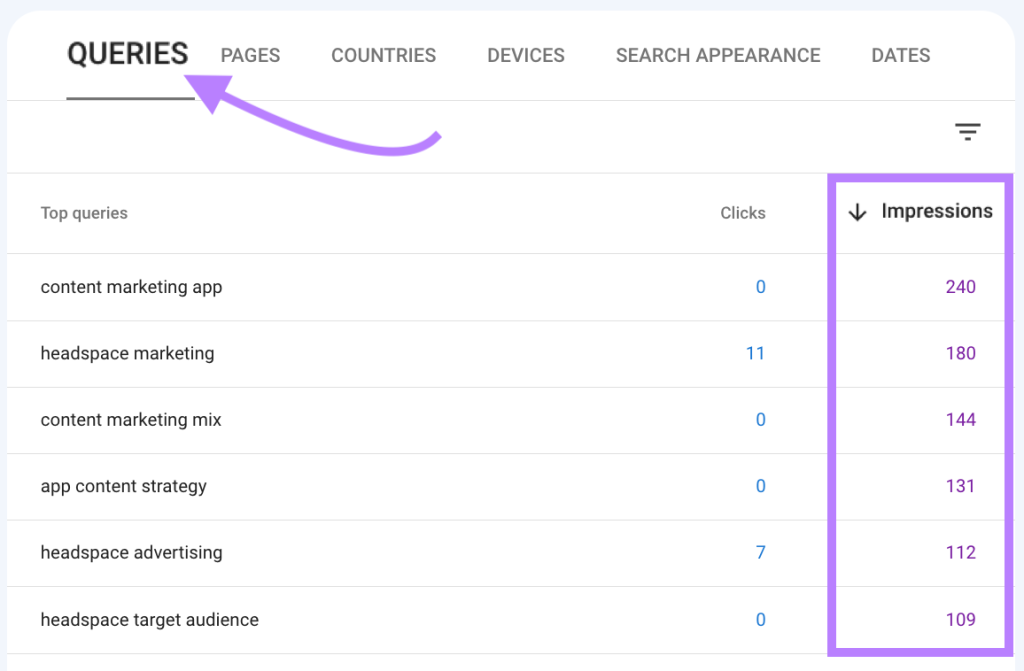
Task: Go to Search Appearance tab
Action: tap(718, 56)
